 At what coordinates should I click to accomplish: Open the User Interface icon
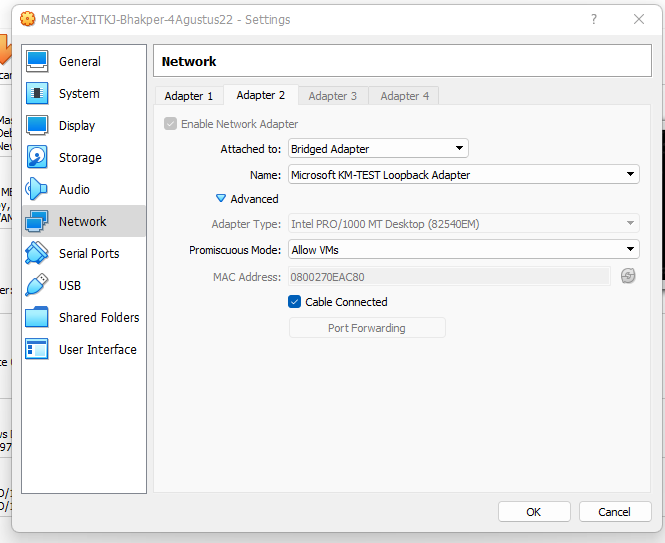coord(37,349)
